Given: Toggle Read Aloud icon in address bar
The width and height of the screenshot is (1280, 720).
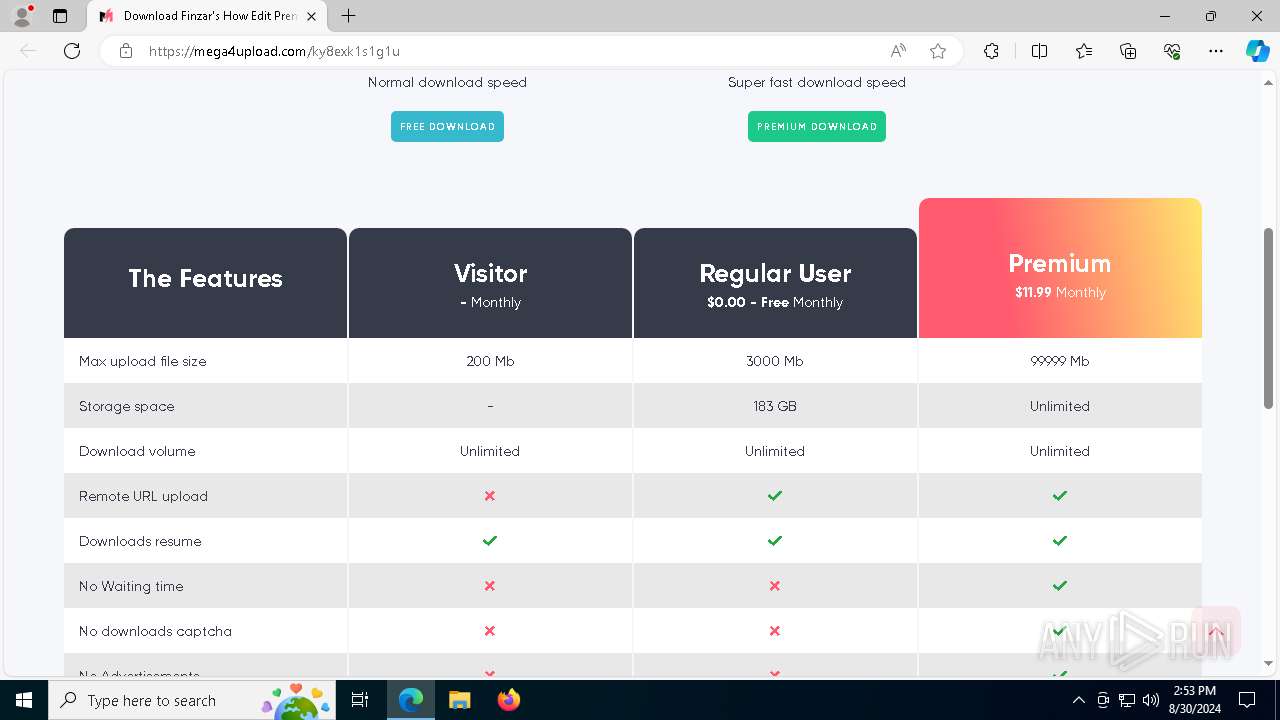Looking at the screenshot, I should [898, 51].
